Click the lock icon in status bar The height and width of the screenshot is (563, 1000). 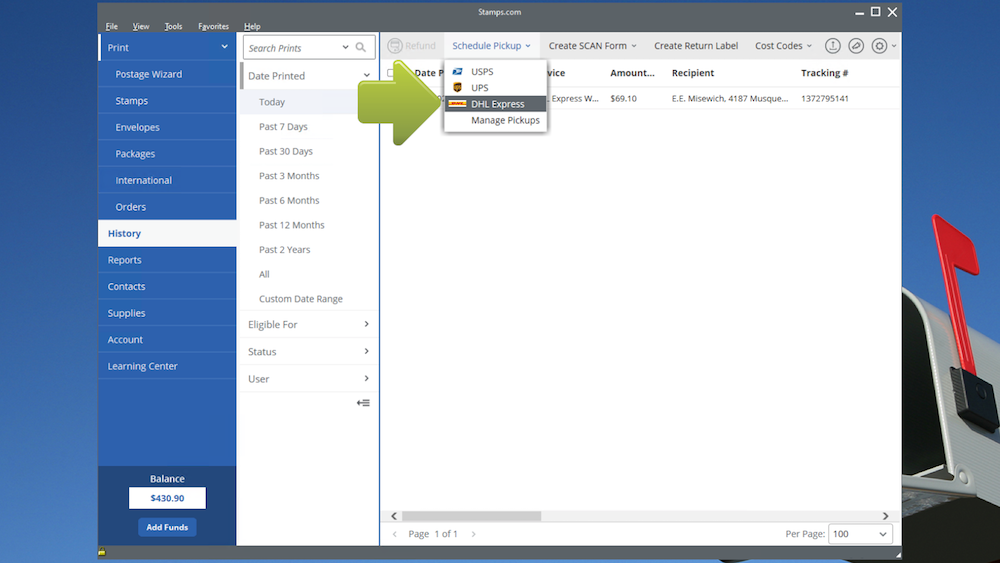click(x=102, y=552)
